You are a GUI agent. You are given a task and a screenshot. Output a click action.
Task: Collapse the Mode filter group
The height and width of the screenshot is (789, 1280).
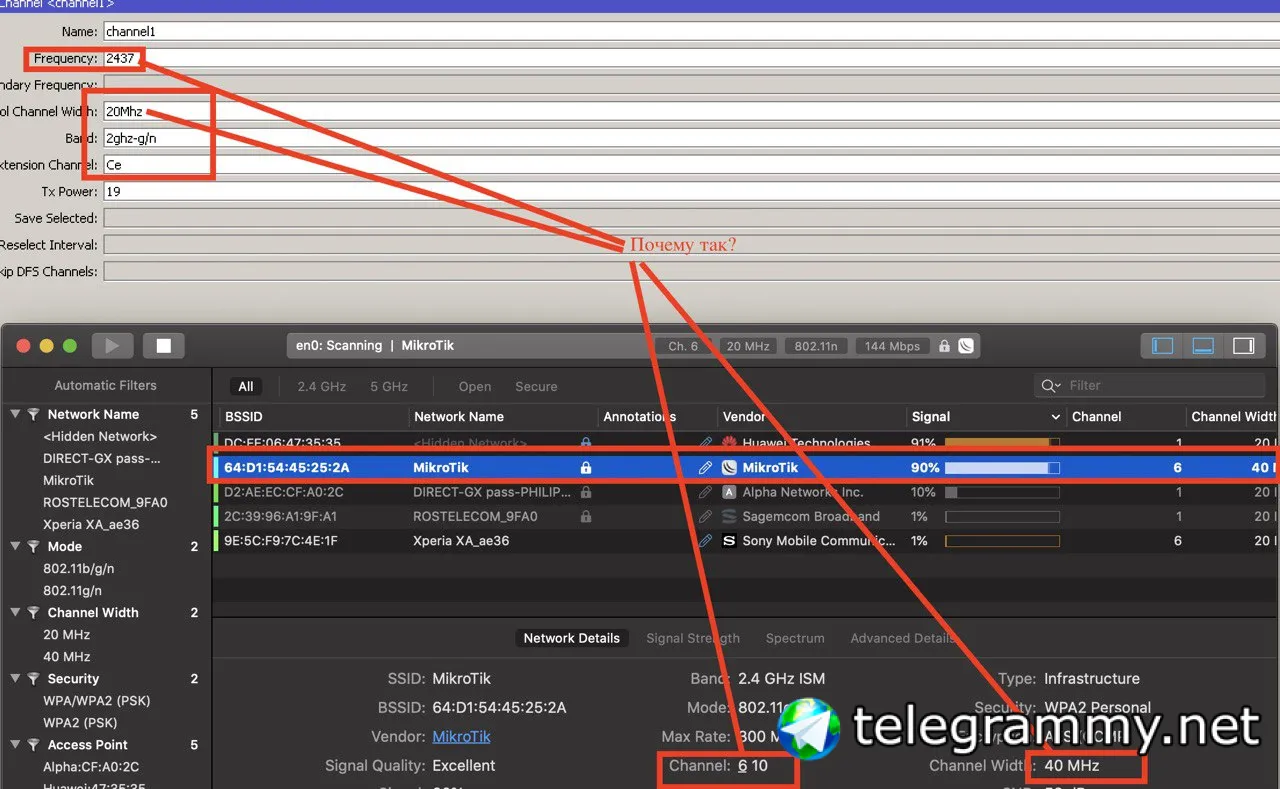pos(15,546)
